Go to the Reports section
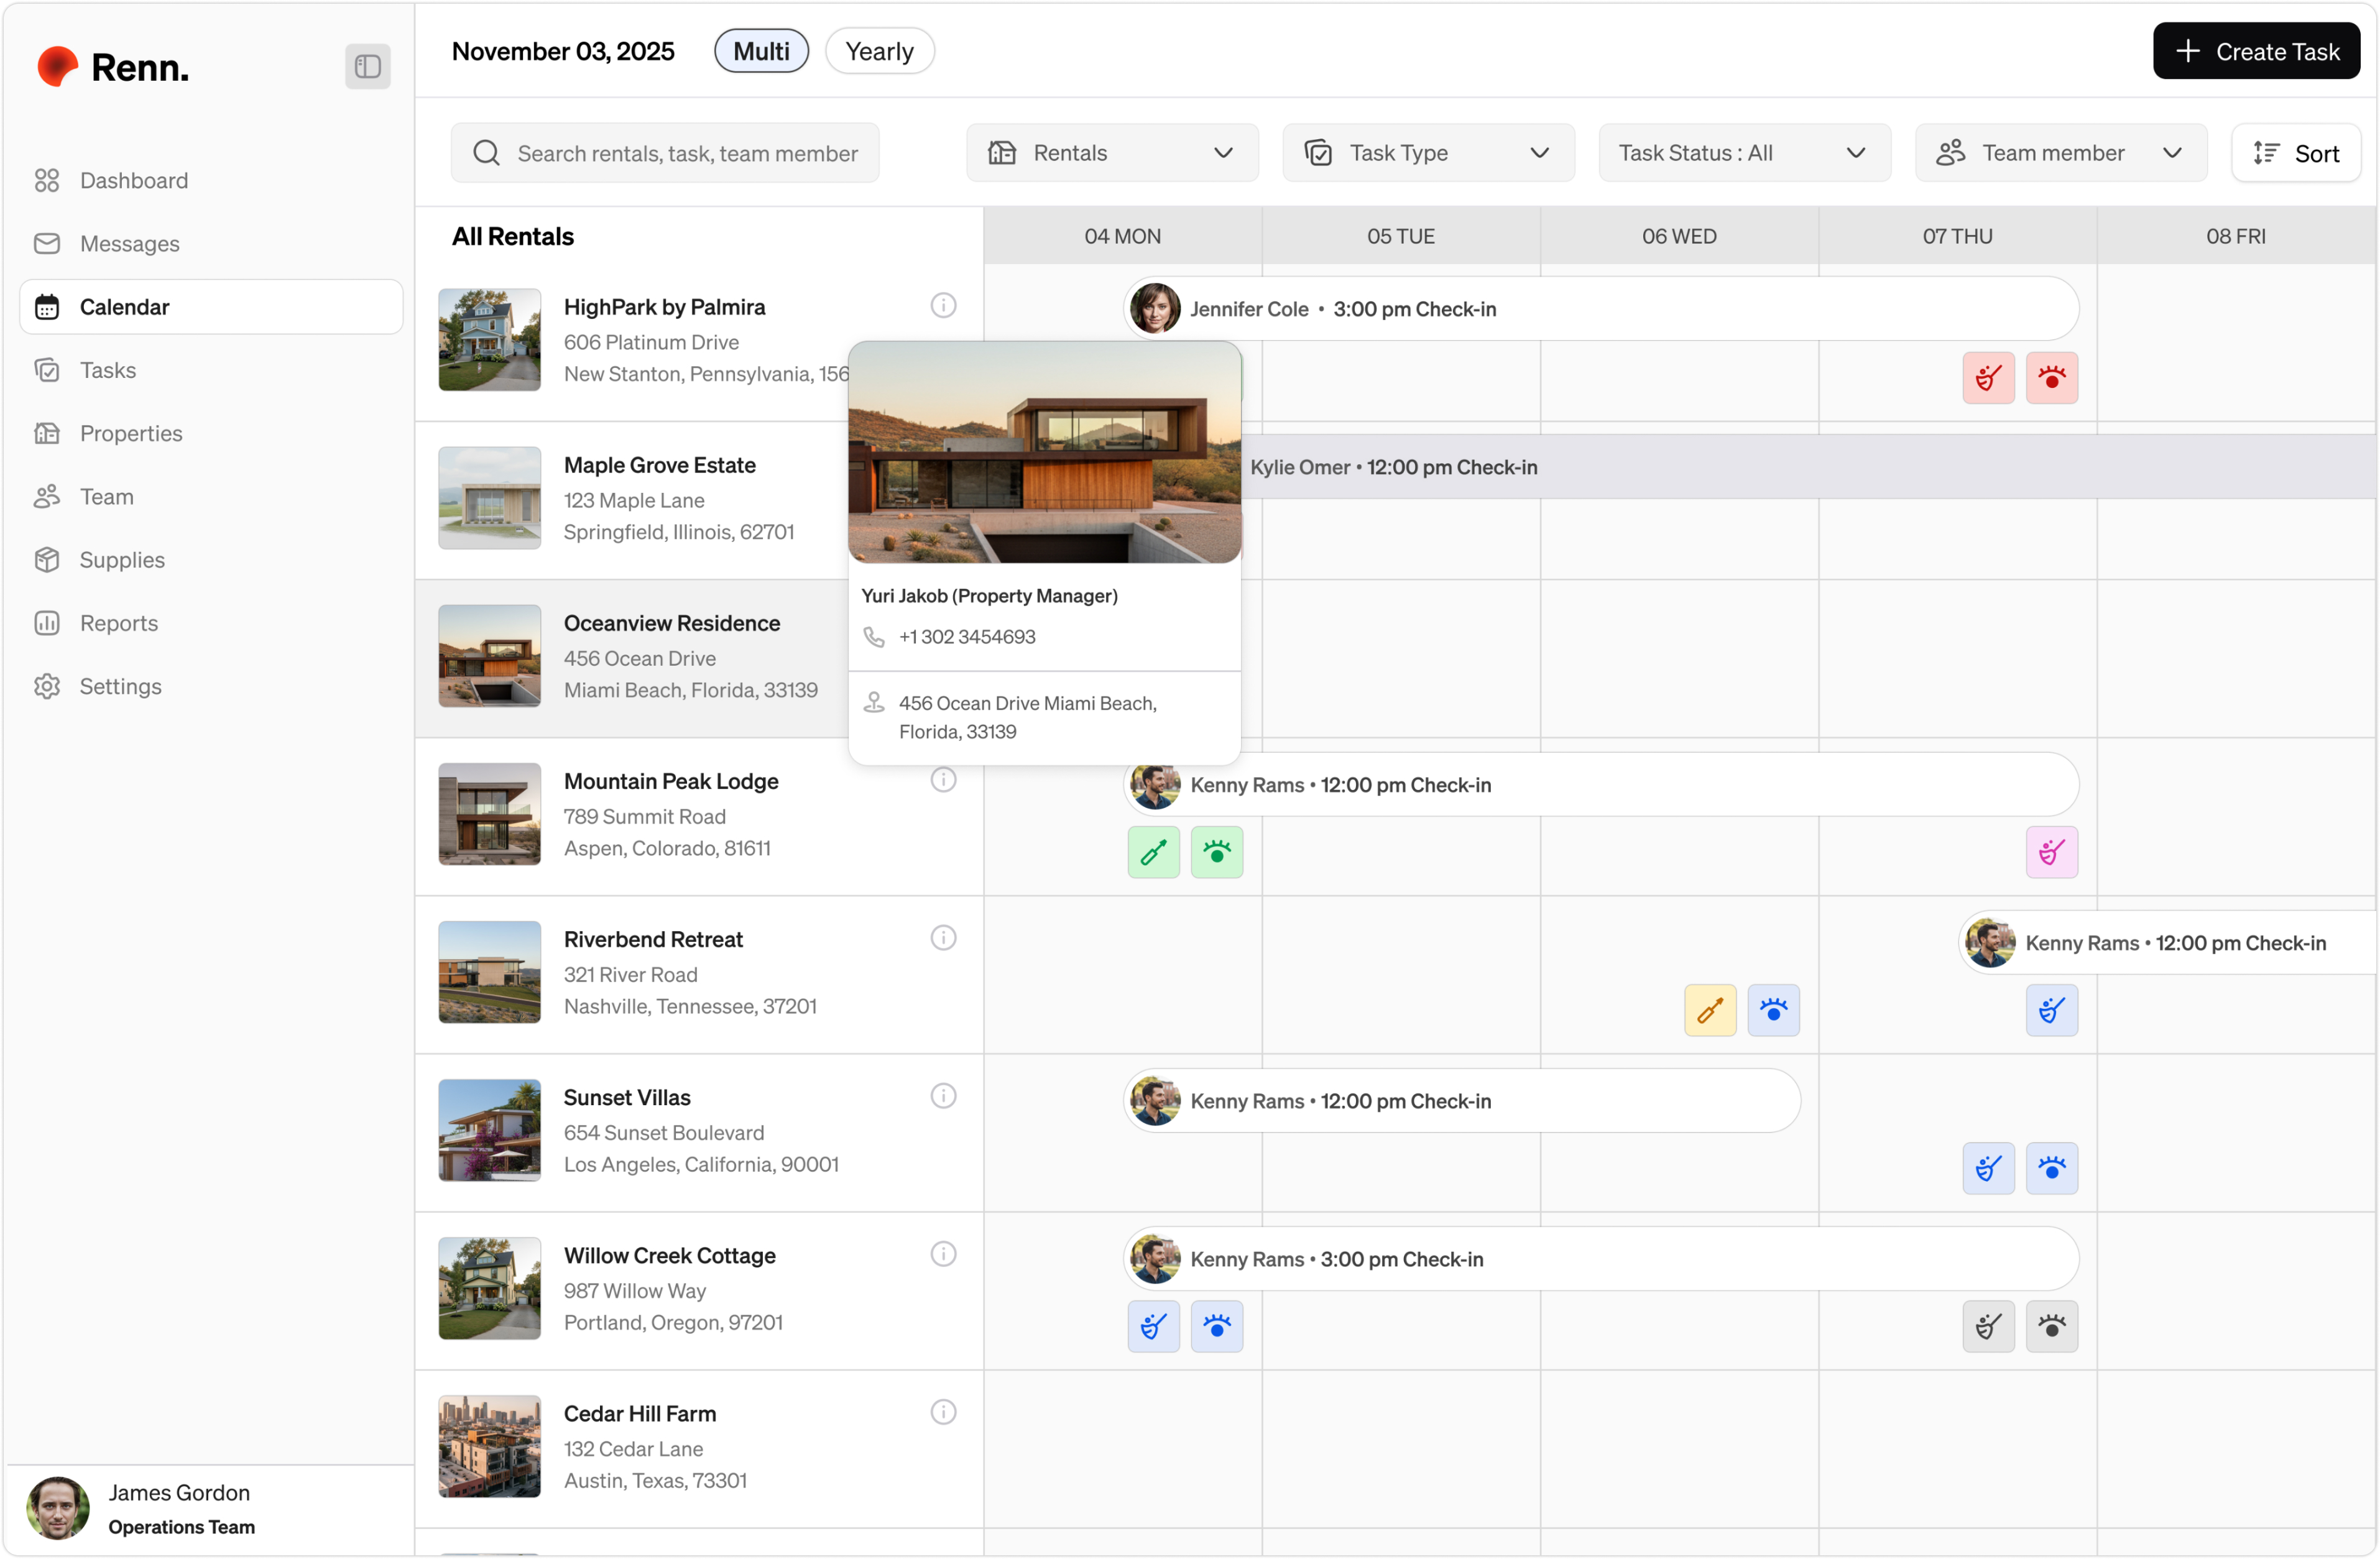Viewport: 2380px width, 1559px height. point(118,623)
